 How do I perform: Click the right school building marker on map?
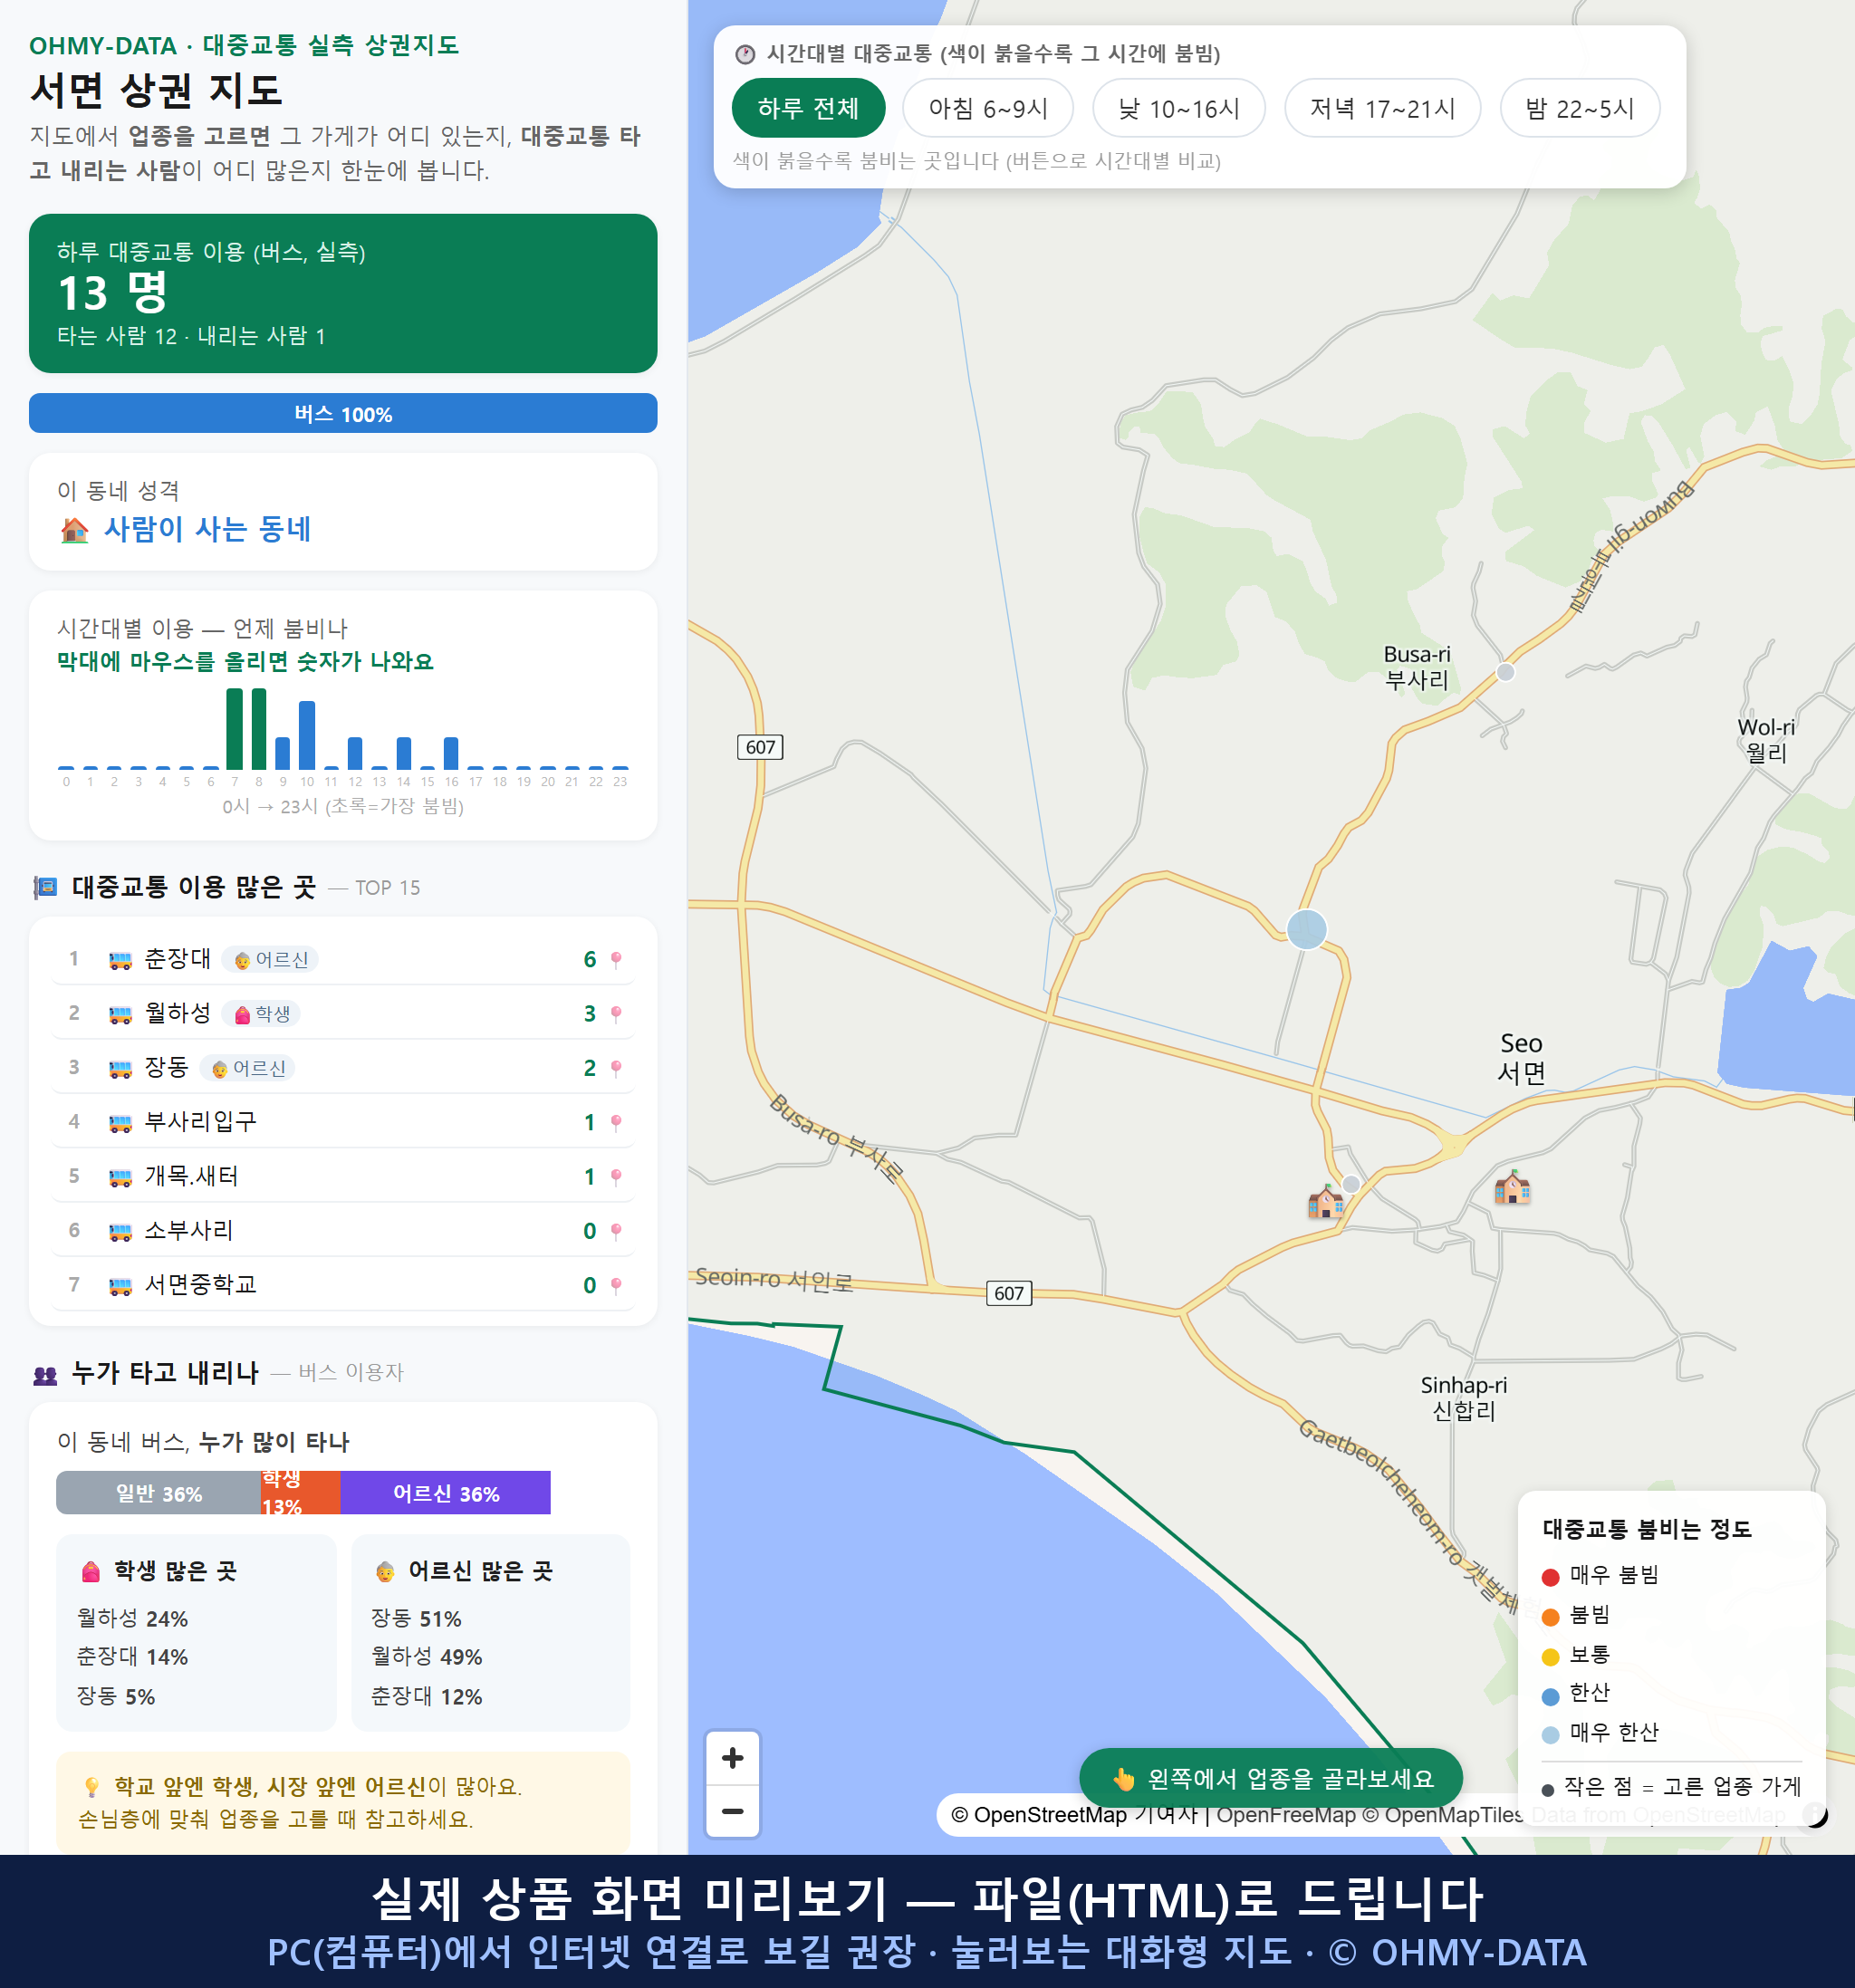click(x=1512, y=1186)
